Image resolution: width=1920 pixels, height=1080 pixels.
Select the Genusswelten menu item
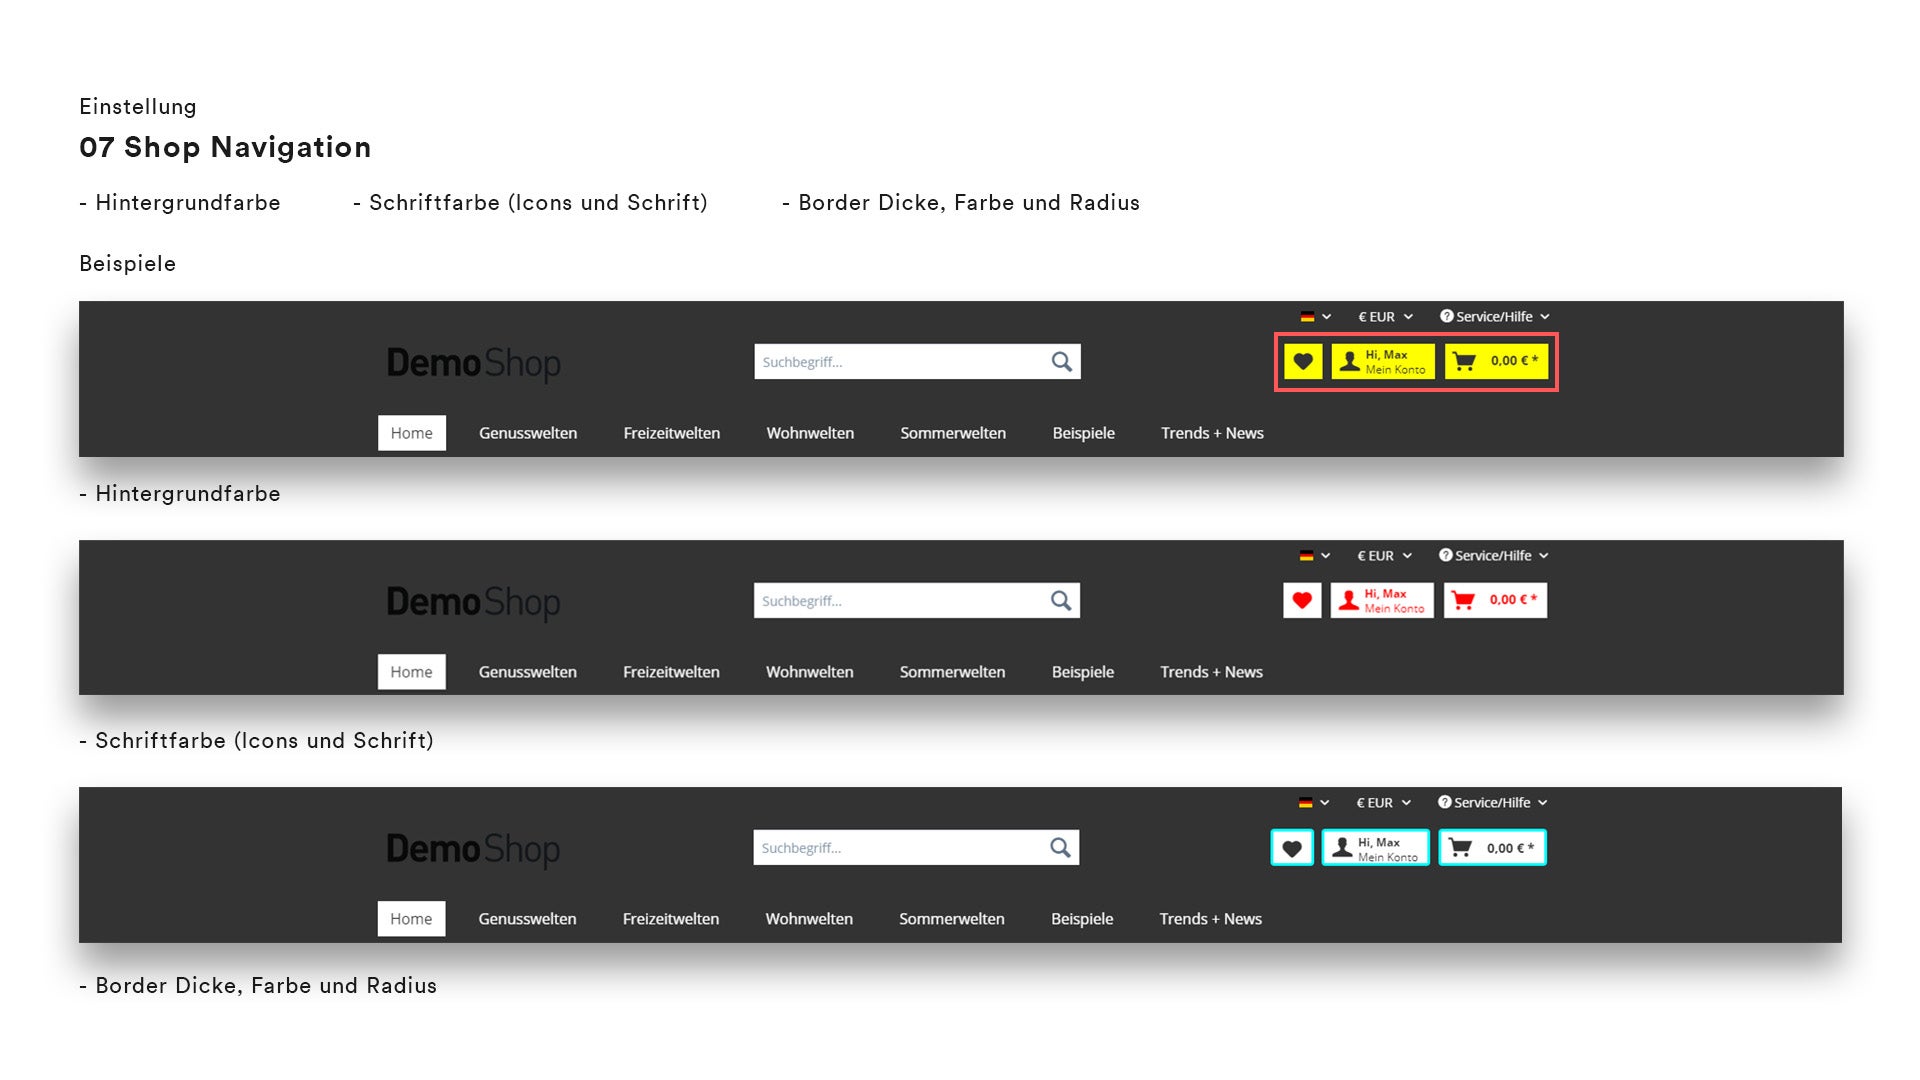tap(527, 433)
